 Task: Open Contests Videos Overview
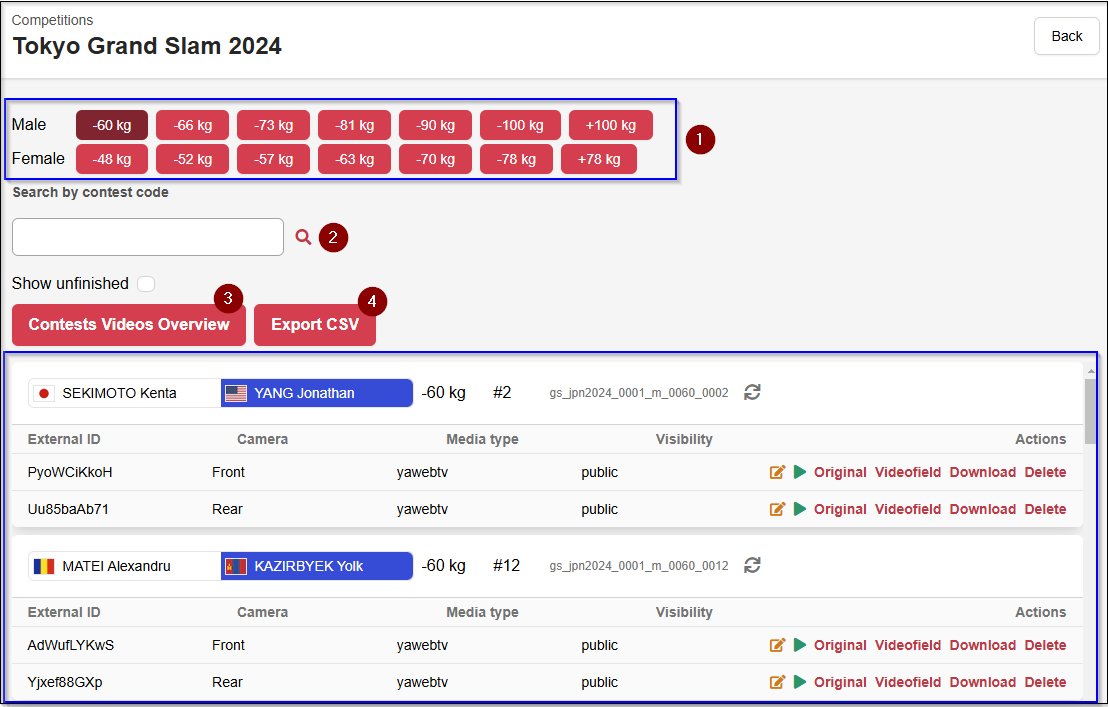(x=129, y=325)
